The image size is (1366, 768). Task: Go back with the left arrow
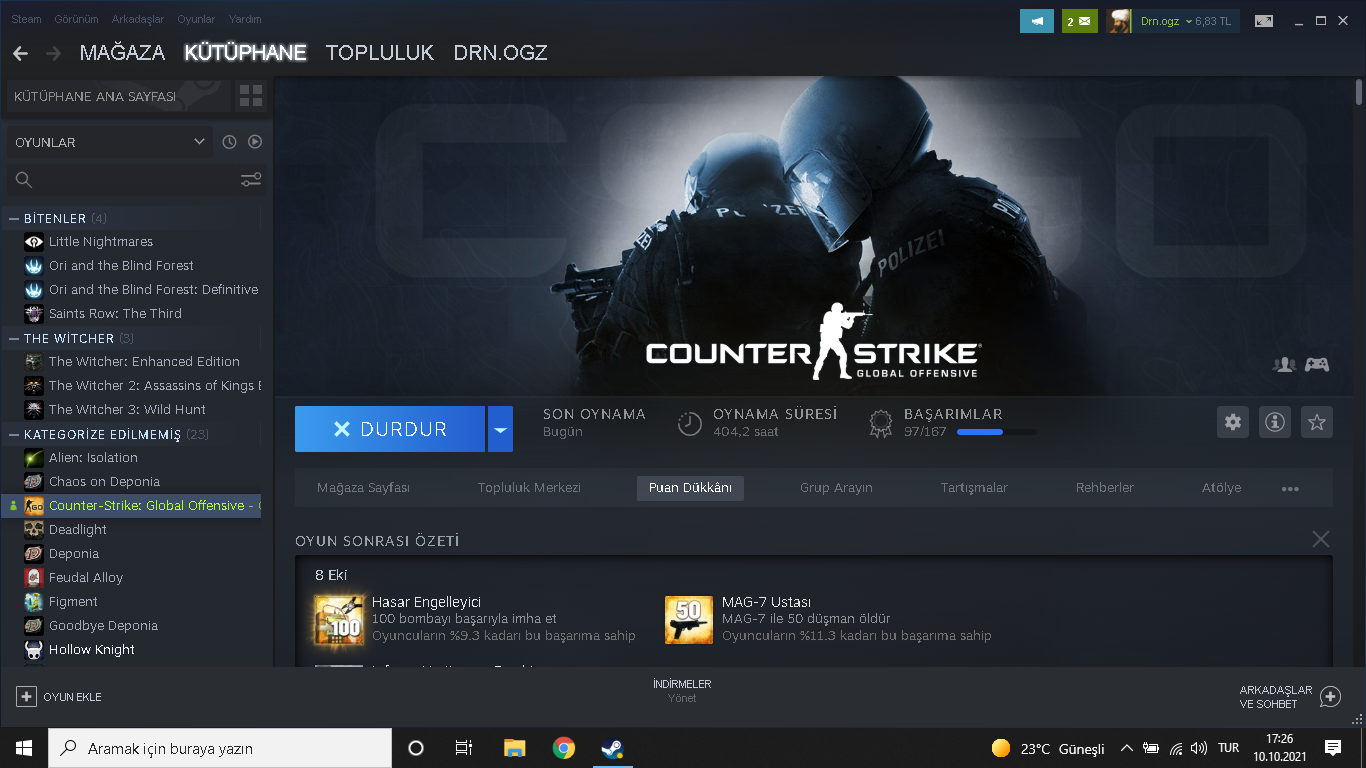[20, 53]
